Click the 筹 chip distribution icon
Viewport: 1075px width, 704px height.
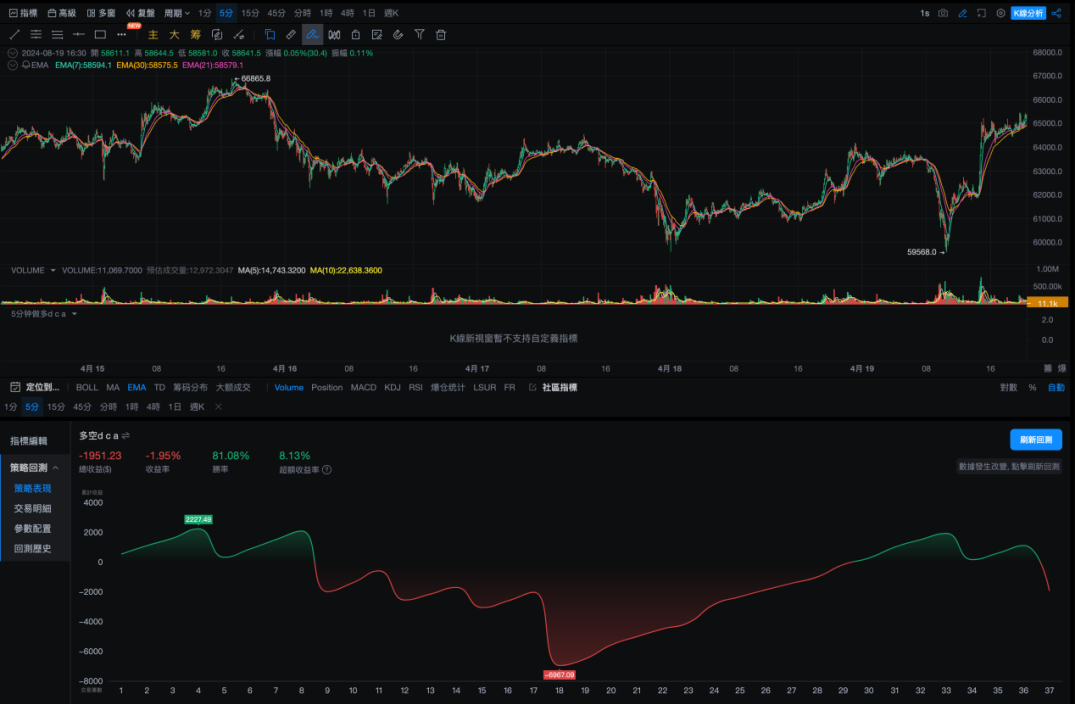195,34
